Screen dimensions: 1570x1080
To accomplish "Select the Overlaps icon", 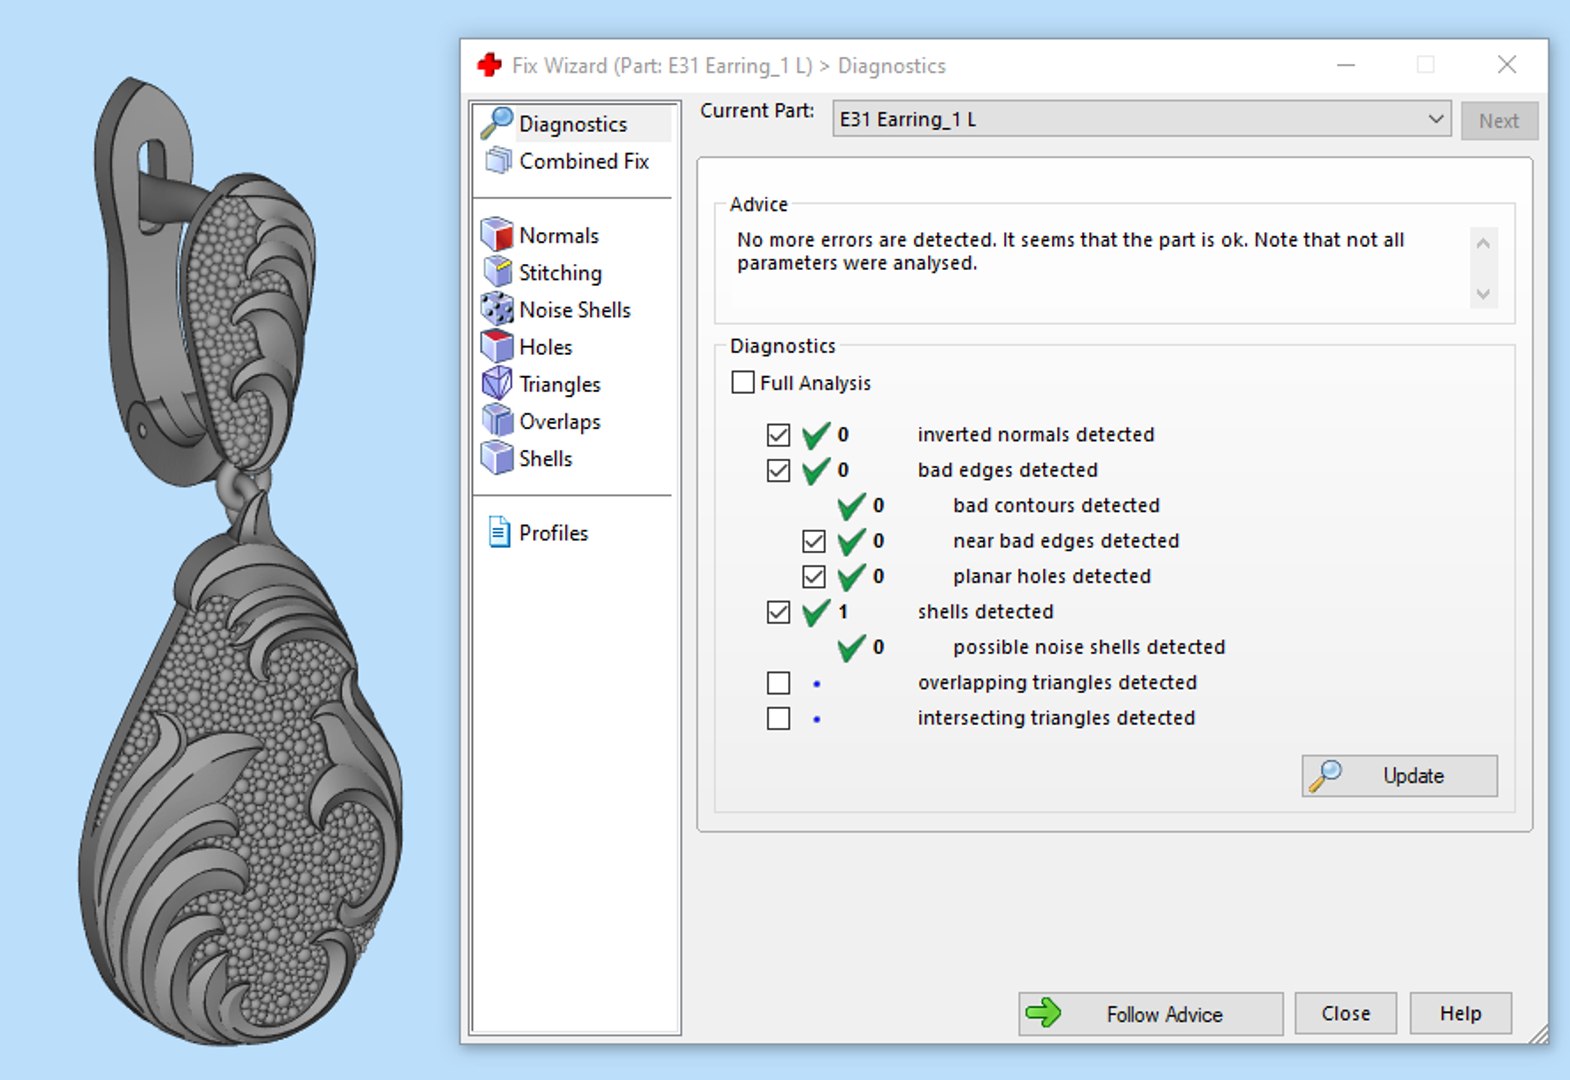I will pos(497,420).
